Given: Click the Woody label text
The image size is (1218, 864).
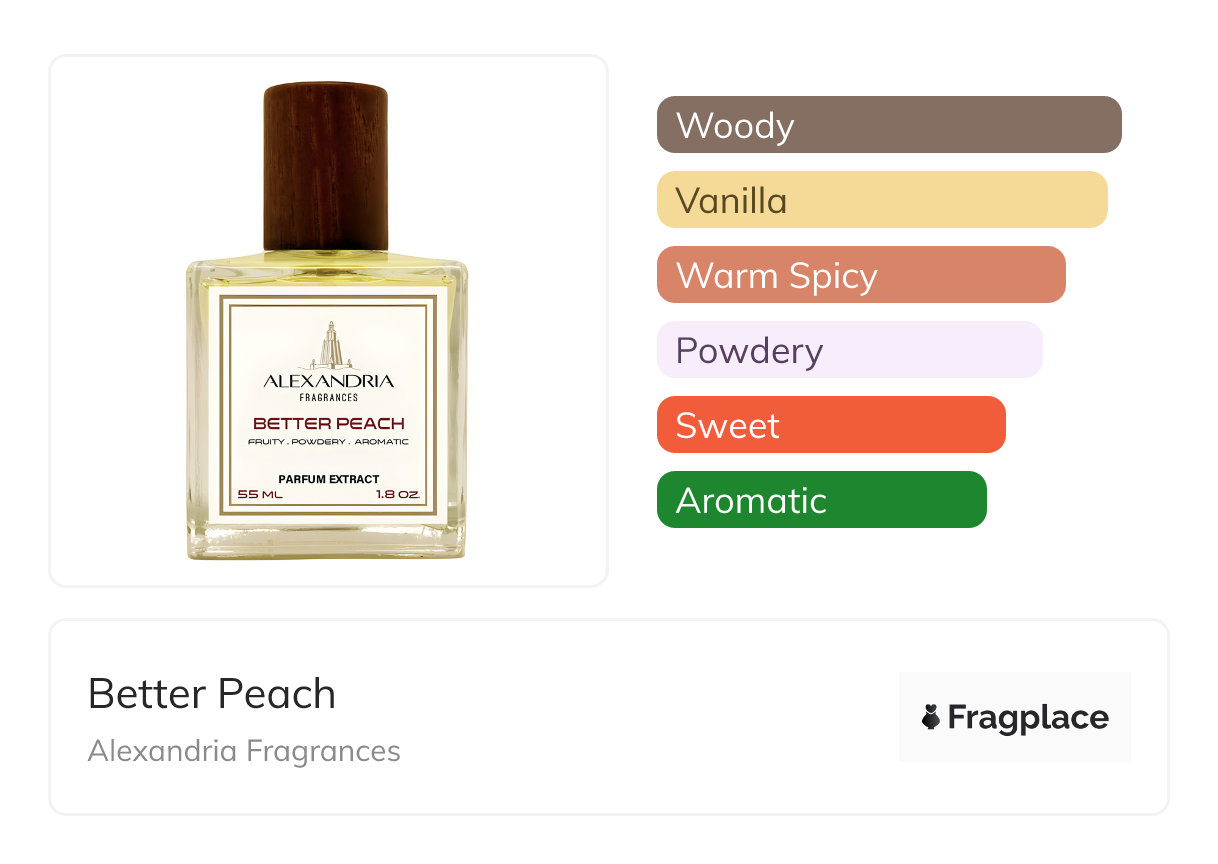Looking at the screenshot, I should 735,126.
